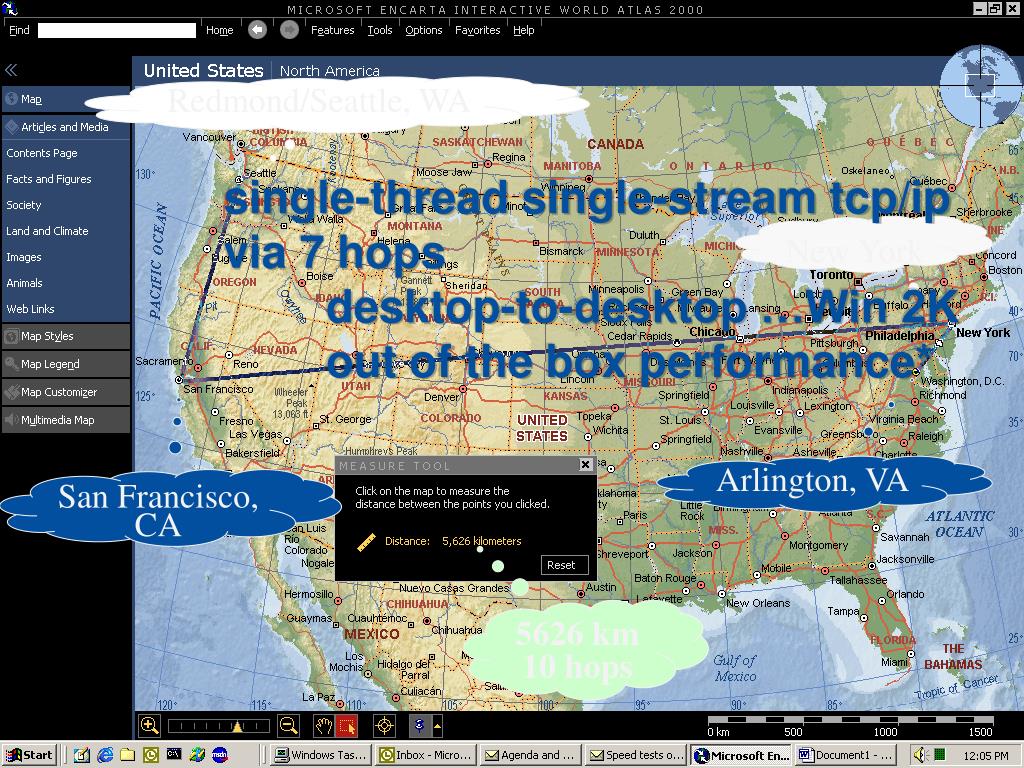Open the Society link

[24, 205]
